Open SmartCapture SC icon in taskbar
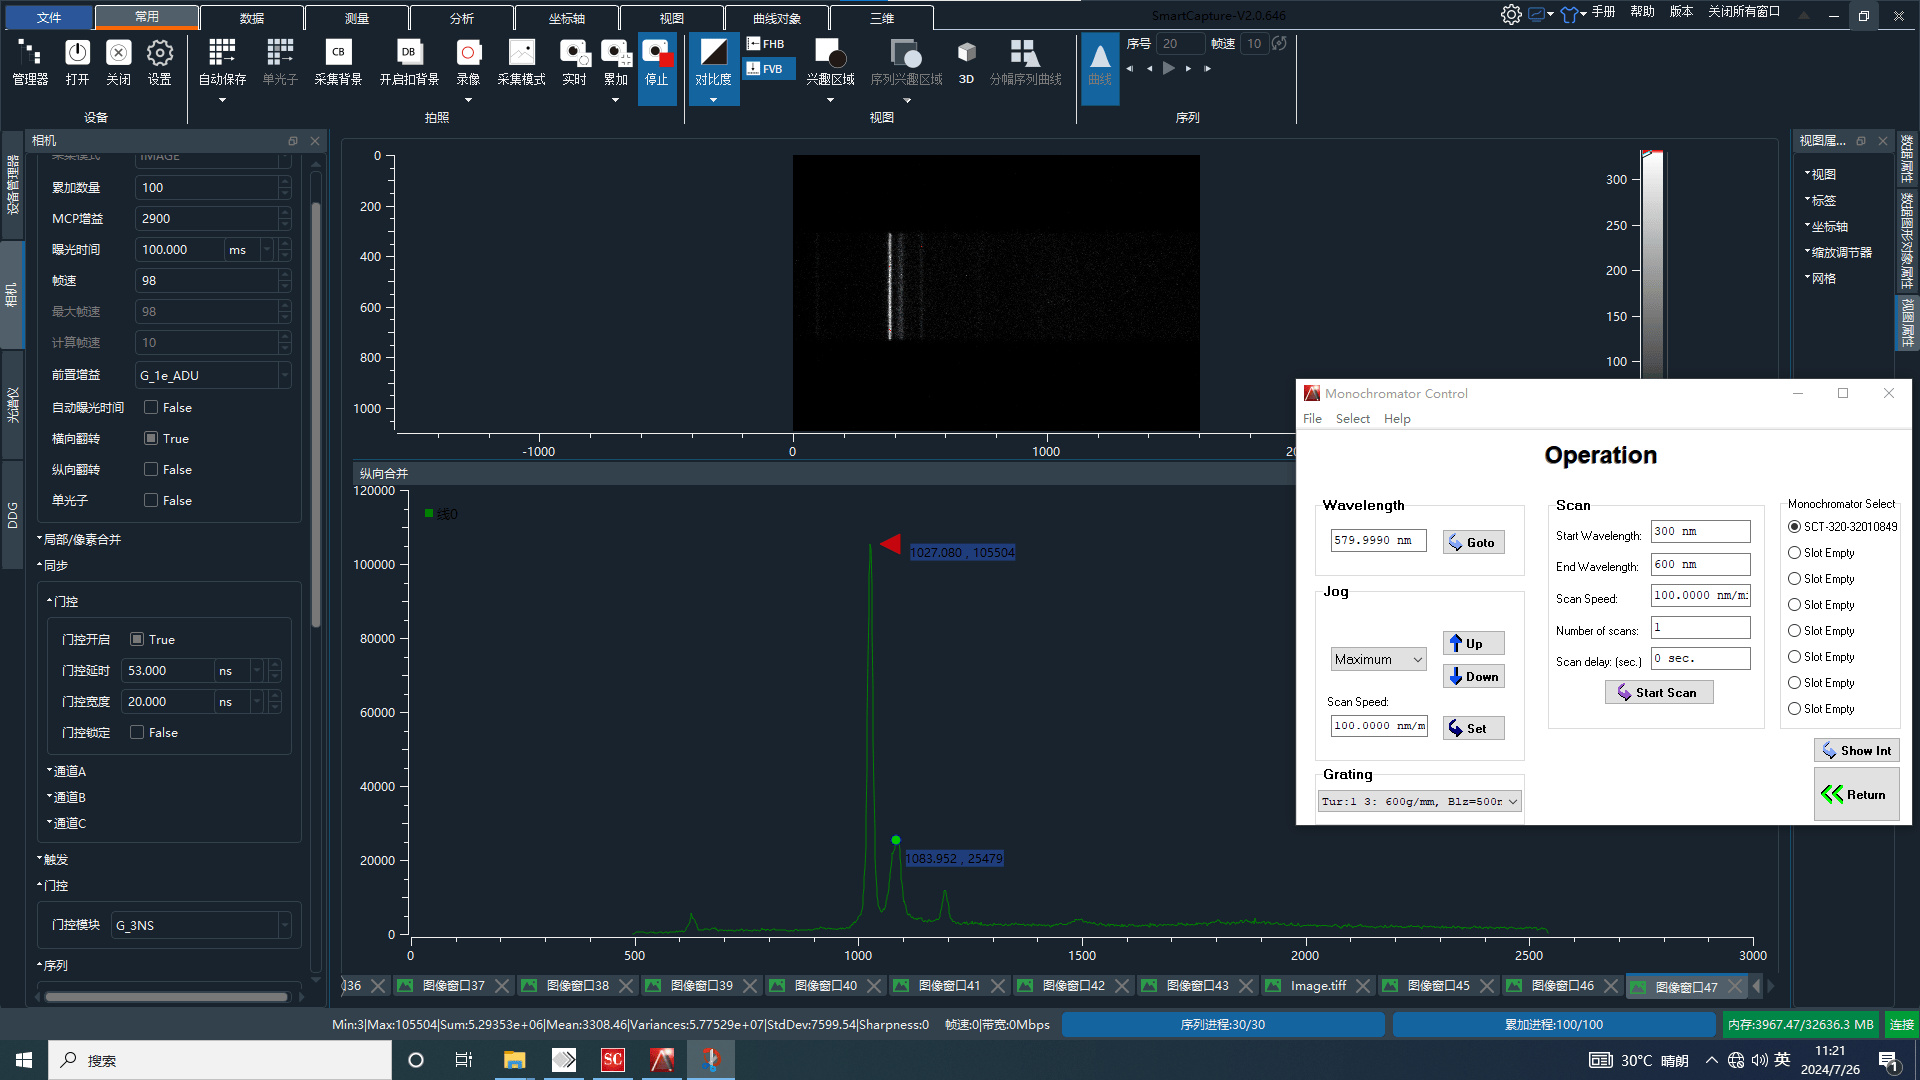 point(612,1060)
